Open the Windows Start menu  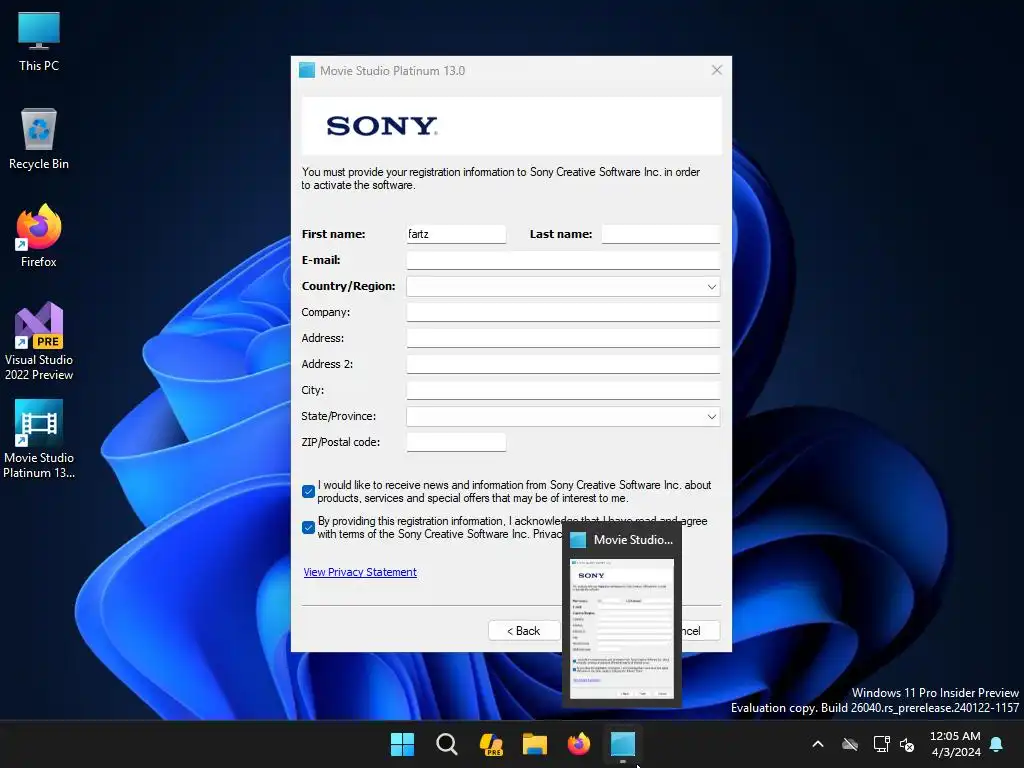point(402,744)
